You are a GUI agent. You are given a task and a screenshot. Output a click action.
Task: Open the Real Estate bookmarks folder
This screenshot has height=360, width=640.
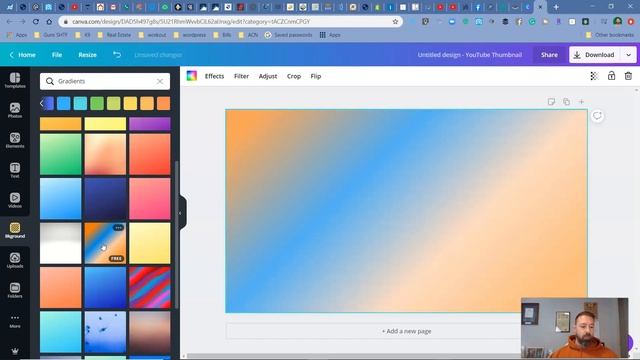pyautogui.click(x=114, y=35)
